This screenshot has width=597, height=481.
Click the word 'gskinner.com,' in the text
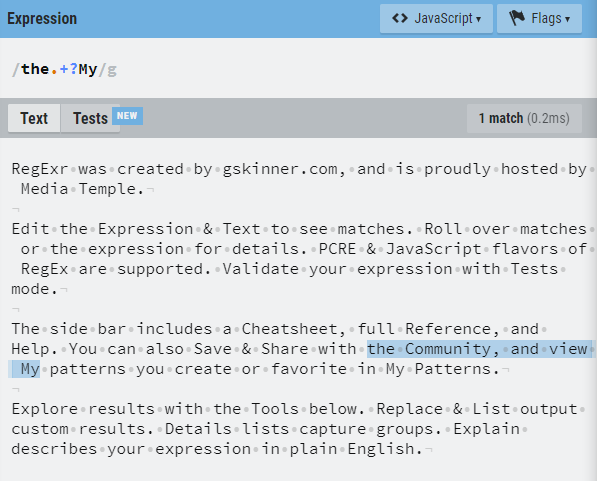pos(284,169)
